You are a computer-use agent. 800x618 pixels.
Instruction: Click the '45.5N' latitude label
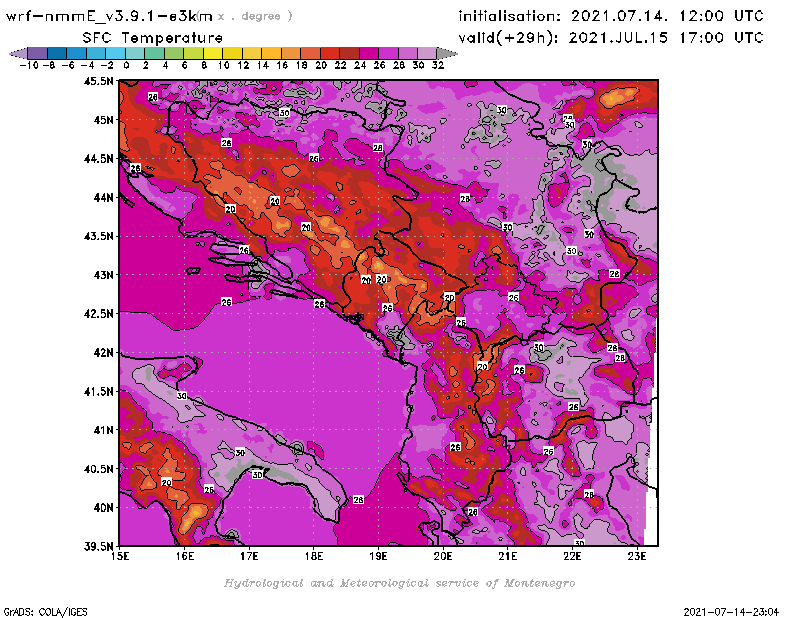[x=98, y=81]
